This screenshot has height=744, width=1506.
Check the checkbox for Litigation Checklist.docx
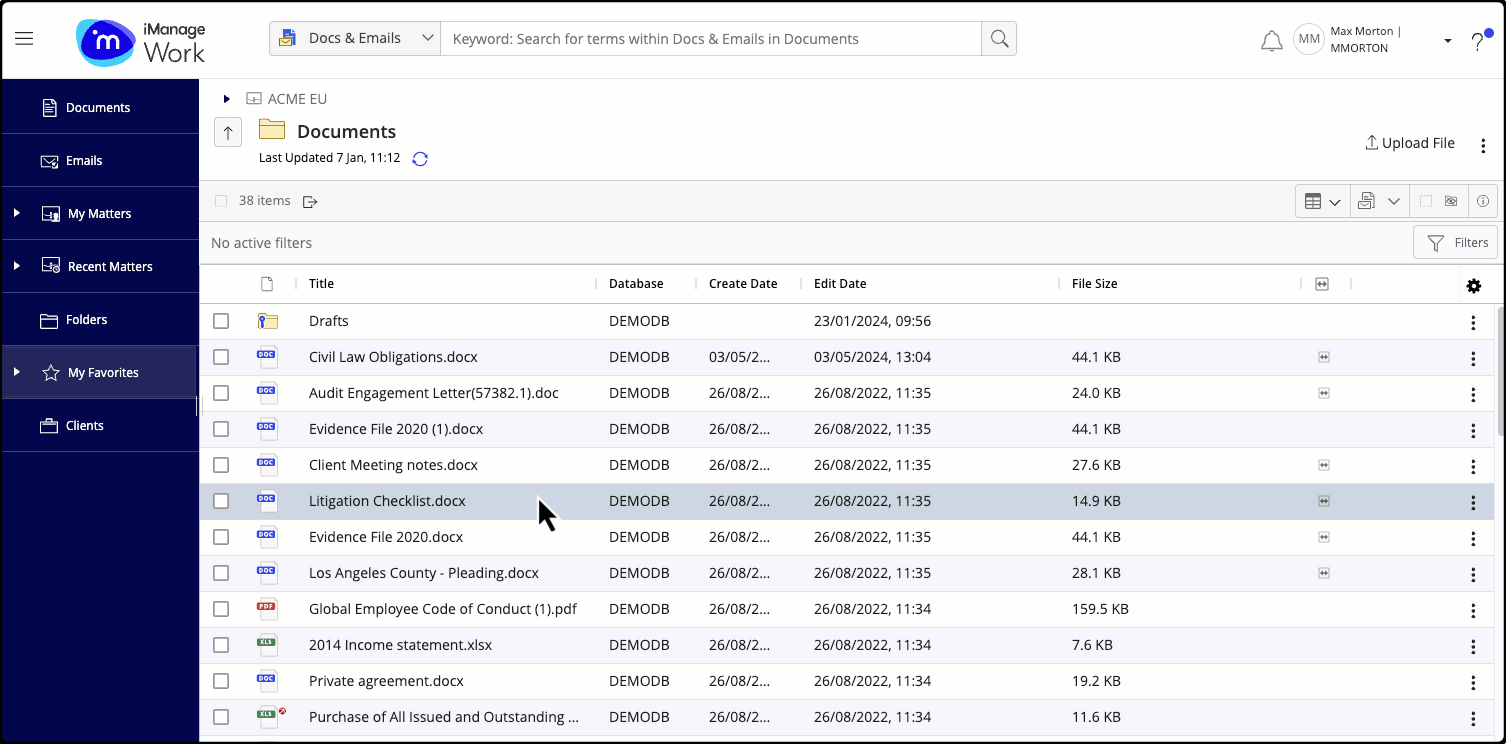pyautogui.click(x=220, y=501)
